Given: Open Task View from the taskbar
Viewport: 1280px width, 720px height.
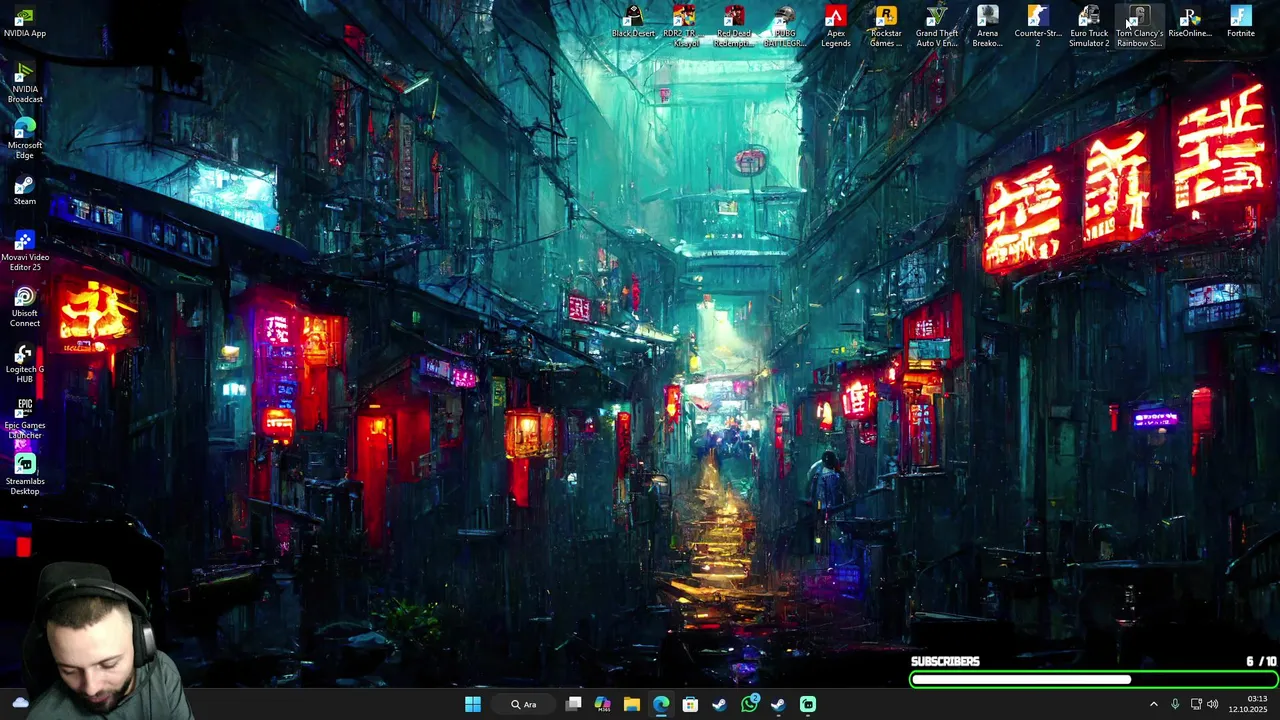Looking at the screenshot, I should (574, 704).
